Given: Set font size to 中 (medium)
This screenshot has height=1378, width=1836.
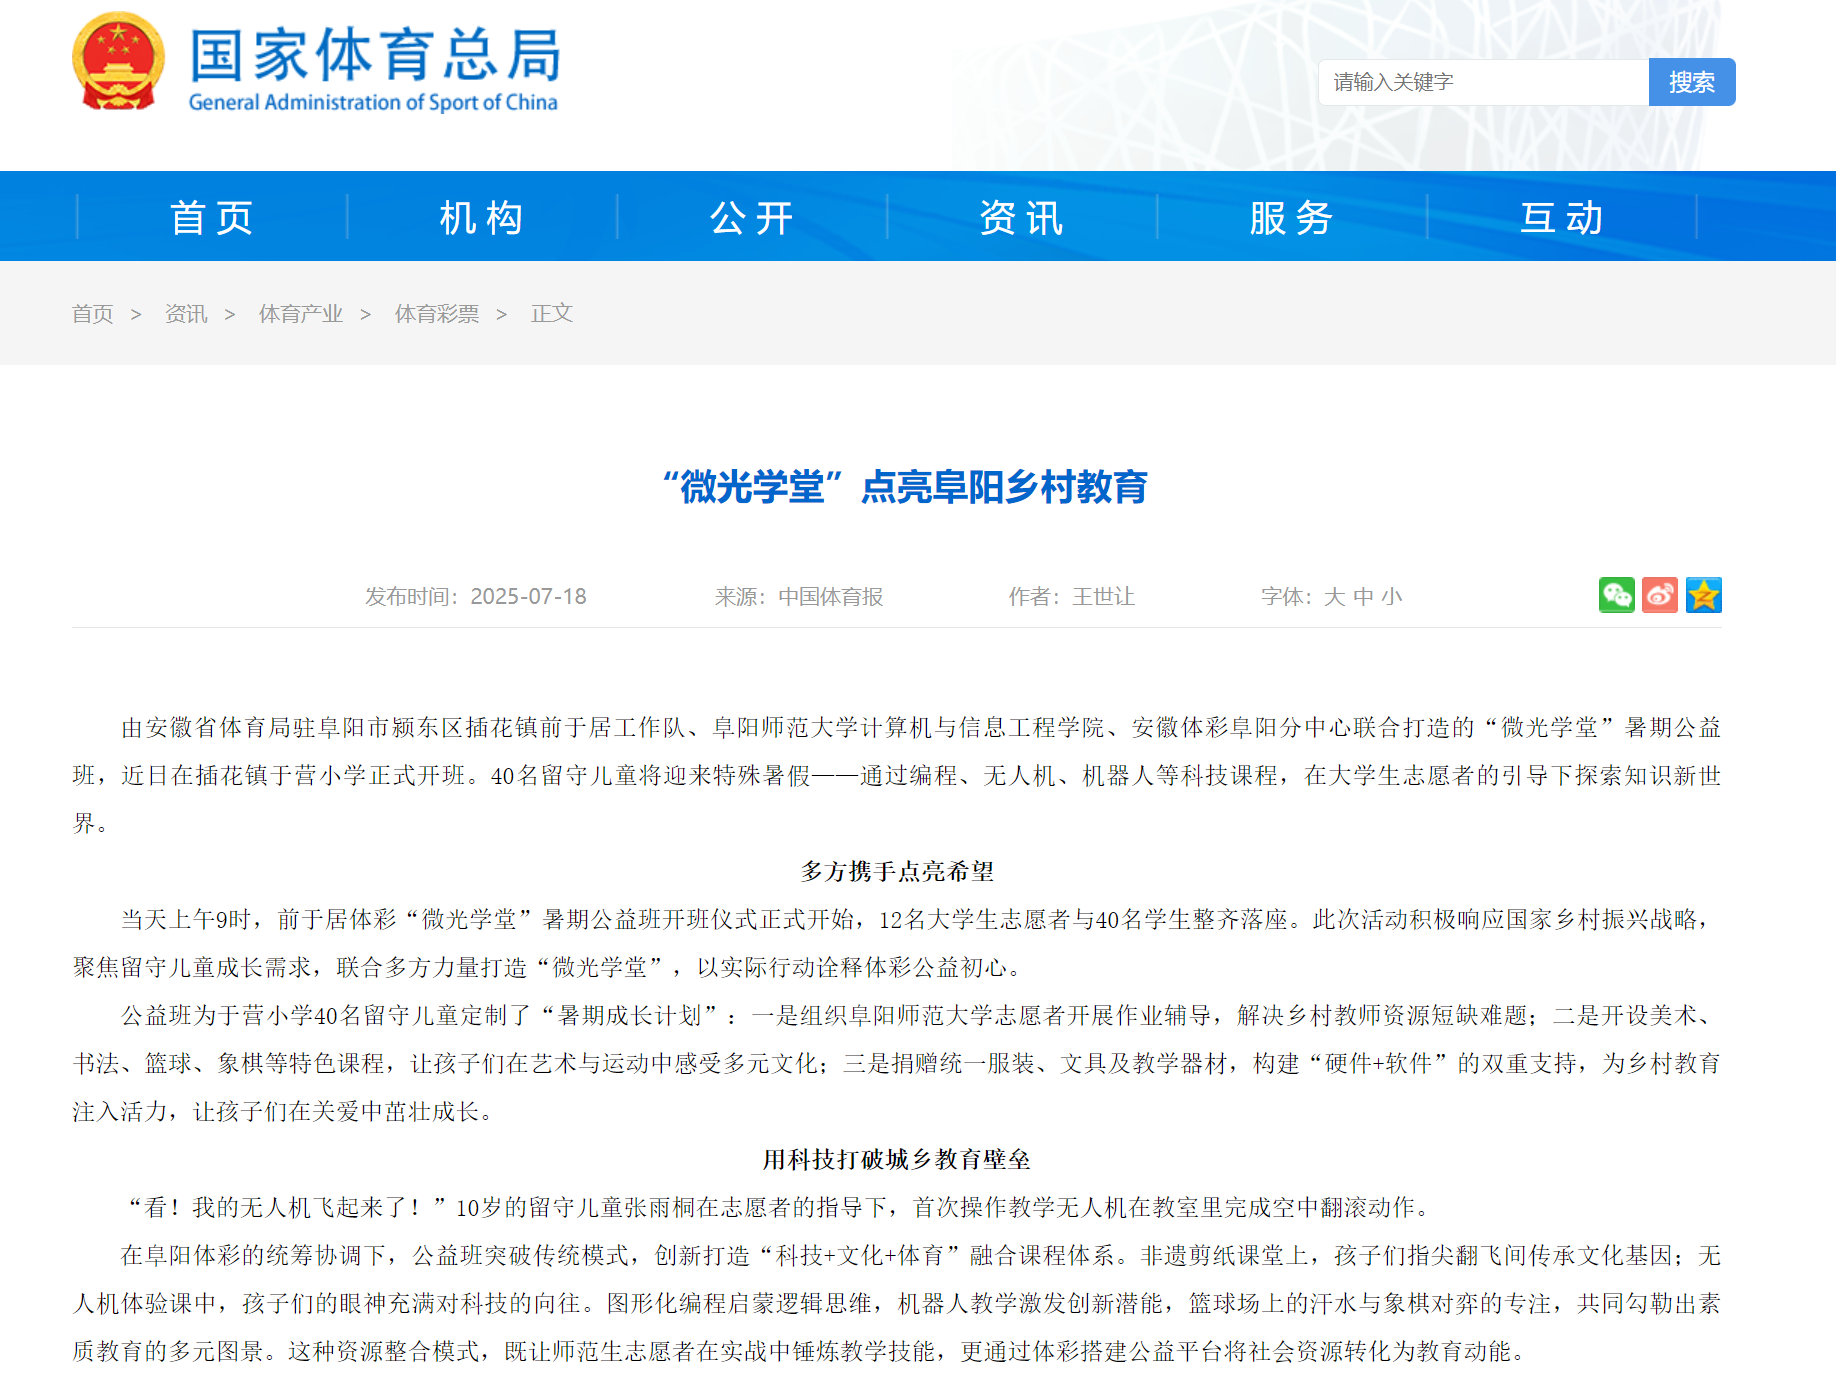Looking at the screenshot, I should [1363, 597].
